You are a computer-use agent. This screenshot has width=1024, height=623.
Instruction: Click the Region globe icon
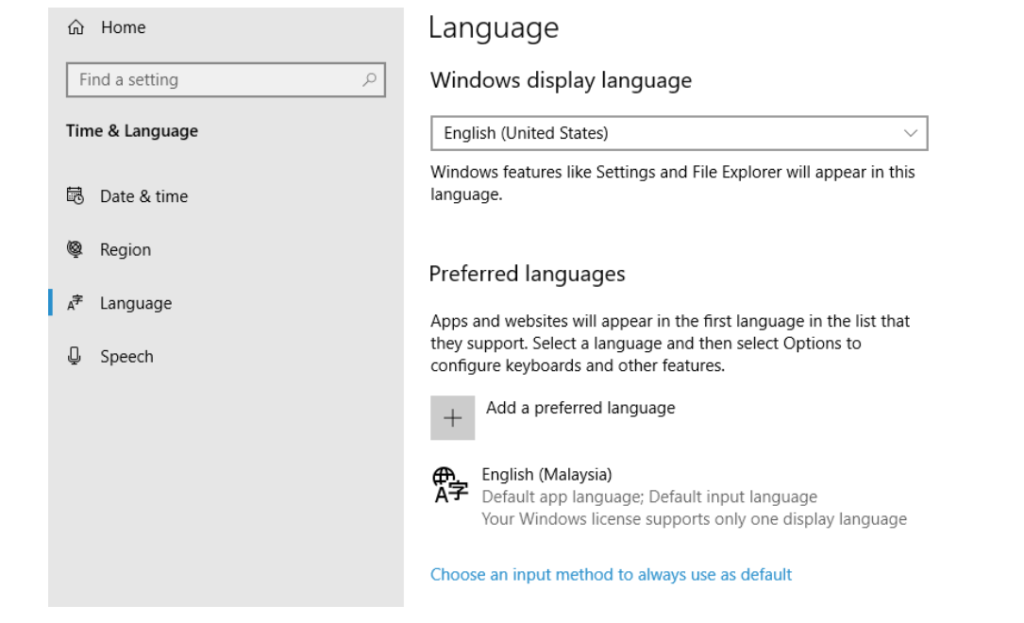tap(75, 249)
